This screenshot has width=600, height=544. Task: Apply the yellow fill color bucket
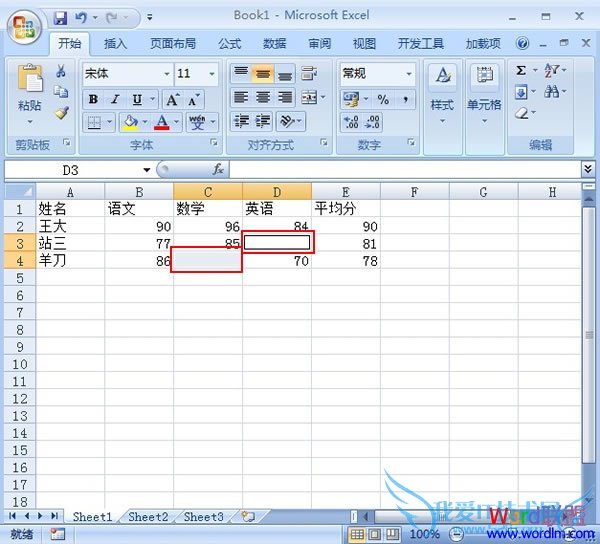[x=130, y=122]
